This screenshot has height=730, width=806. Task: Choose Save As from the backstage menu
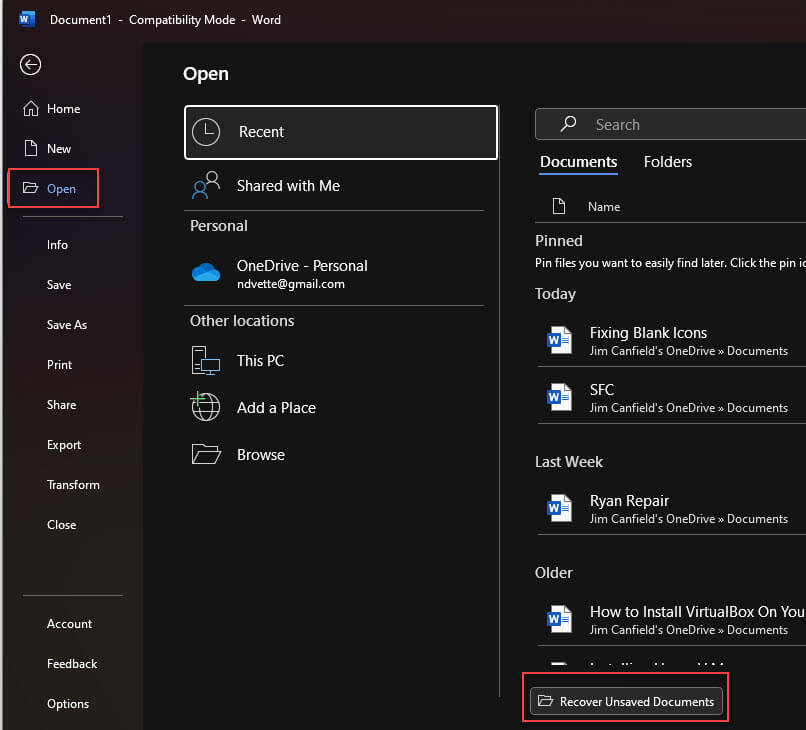[67, 325]
